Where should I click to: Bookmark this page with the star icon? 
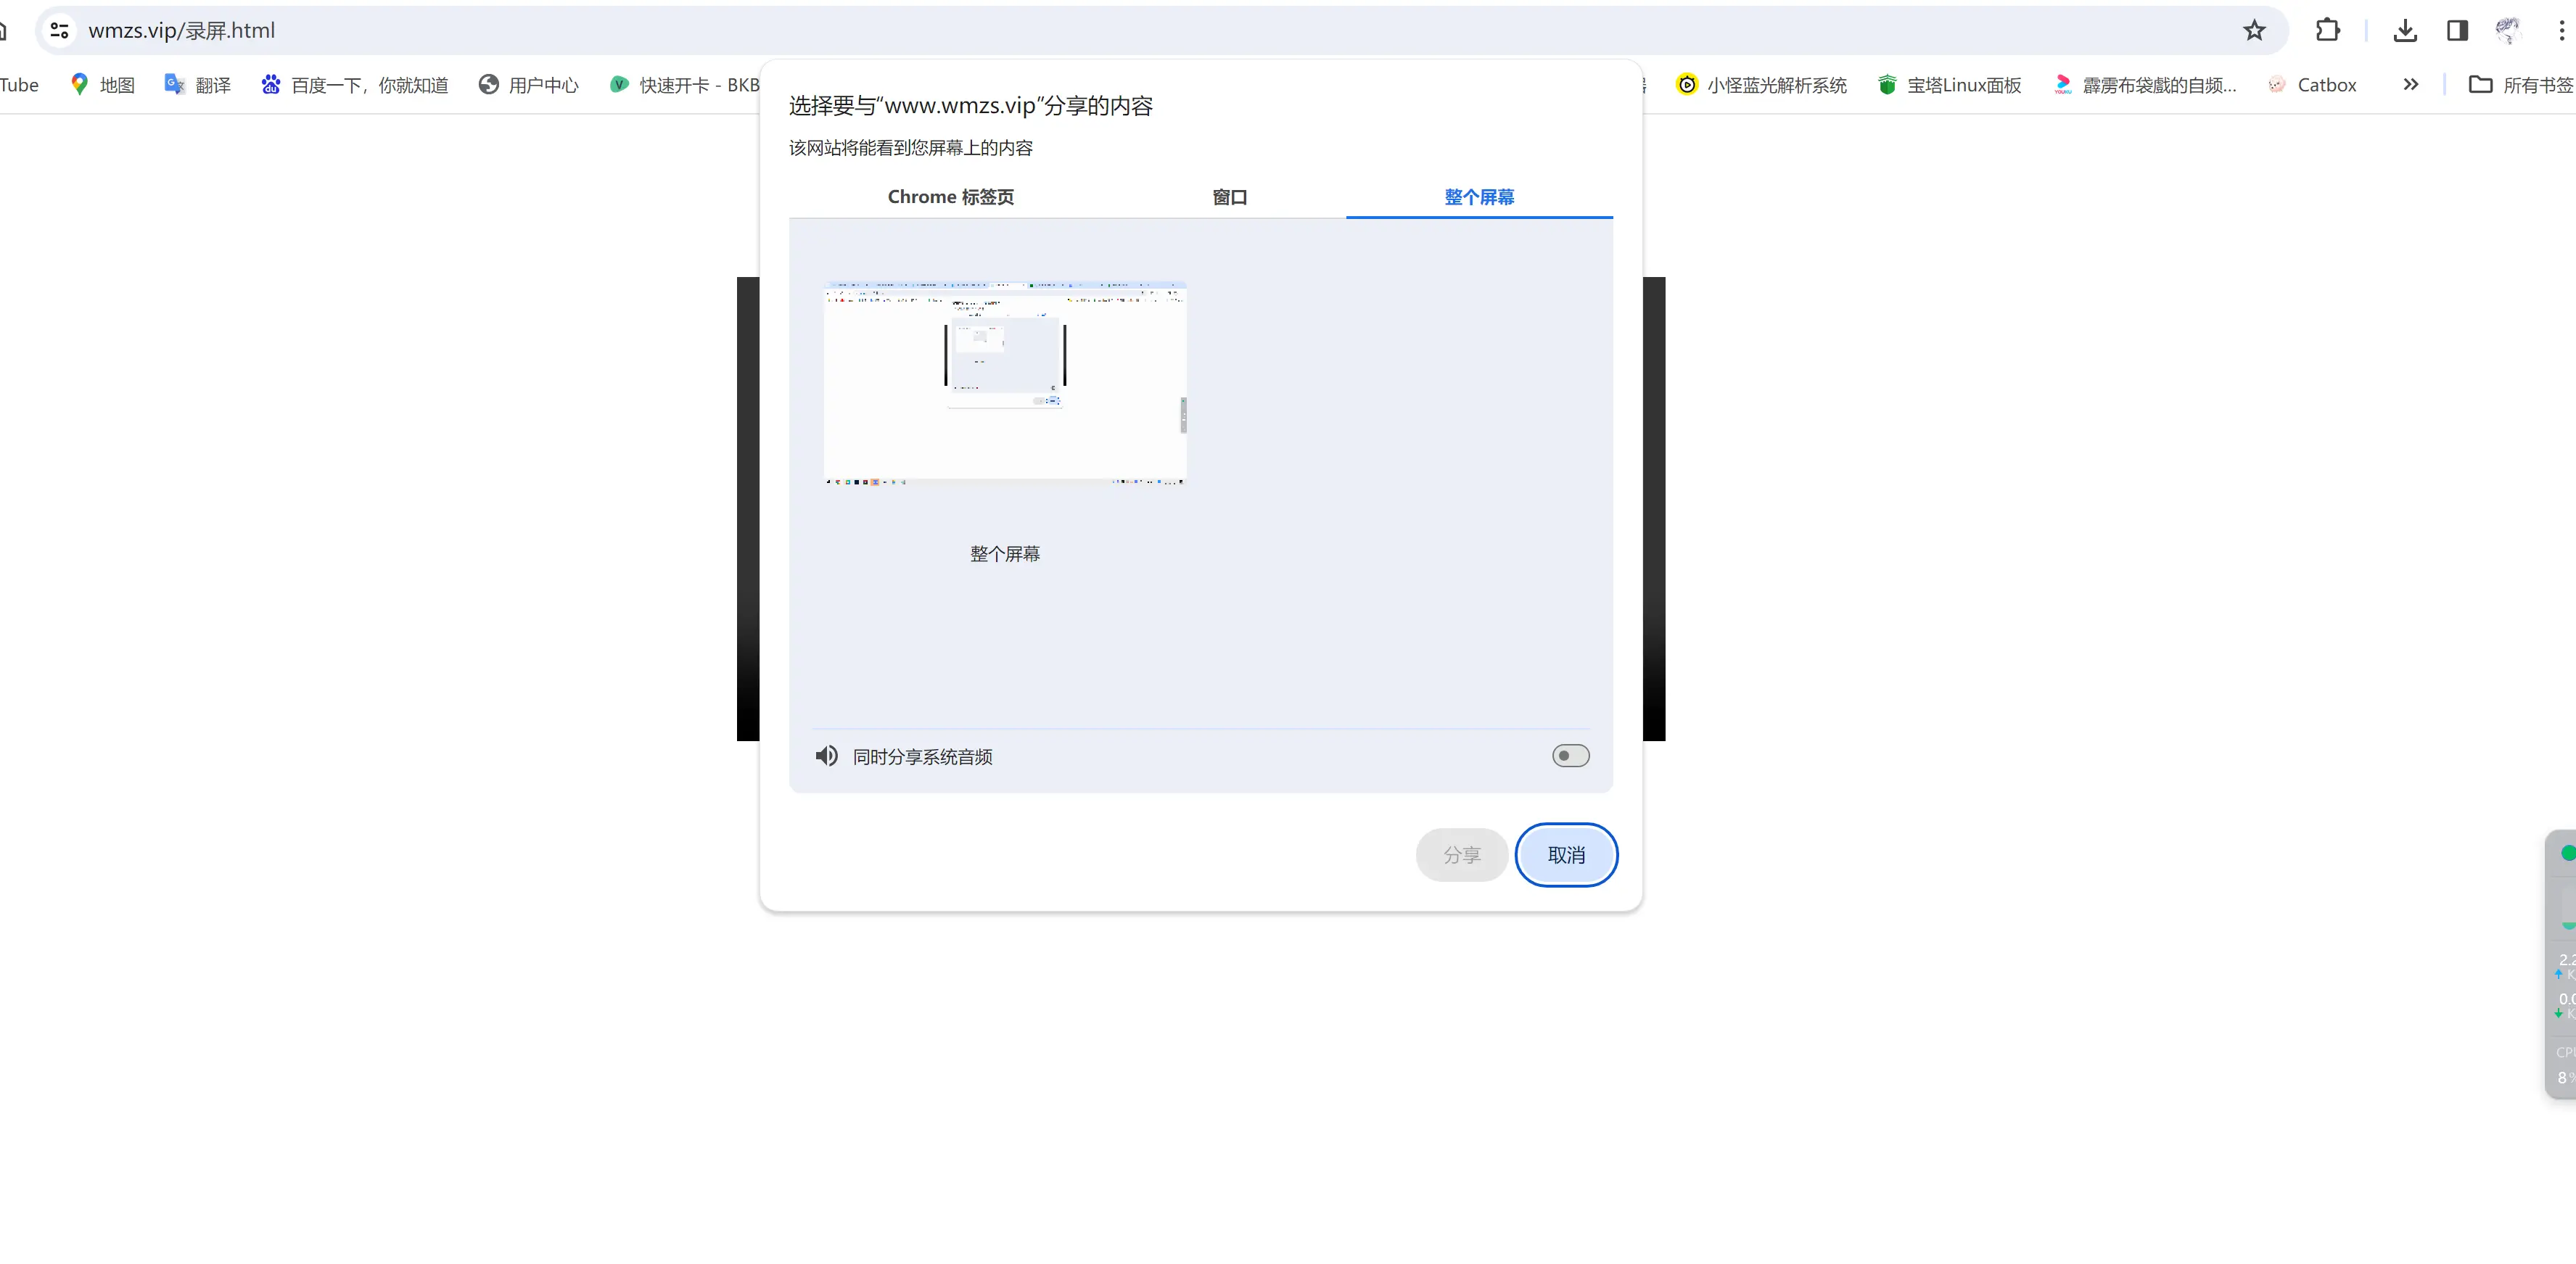(2254, 31)
